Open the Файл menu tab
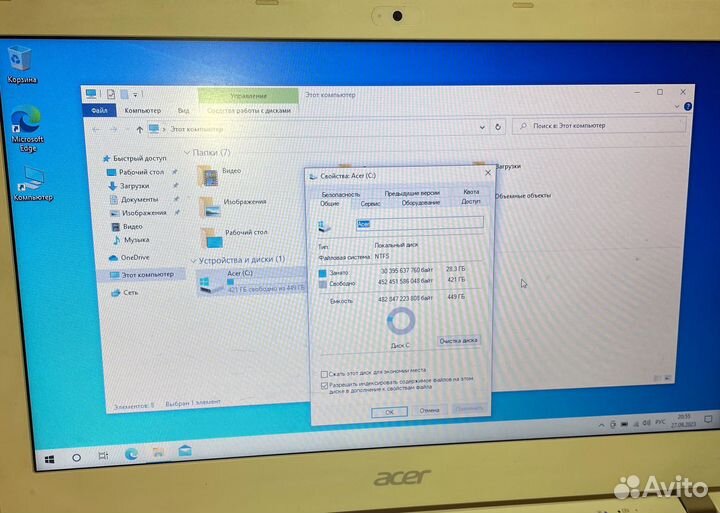The height and width of the screenshot is (513, 720). [100, 111]
